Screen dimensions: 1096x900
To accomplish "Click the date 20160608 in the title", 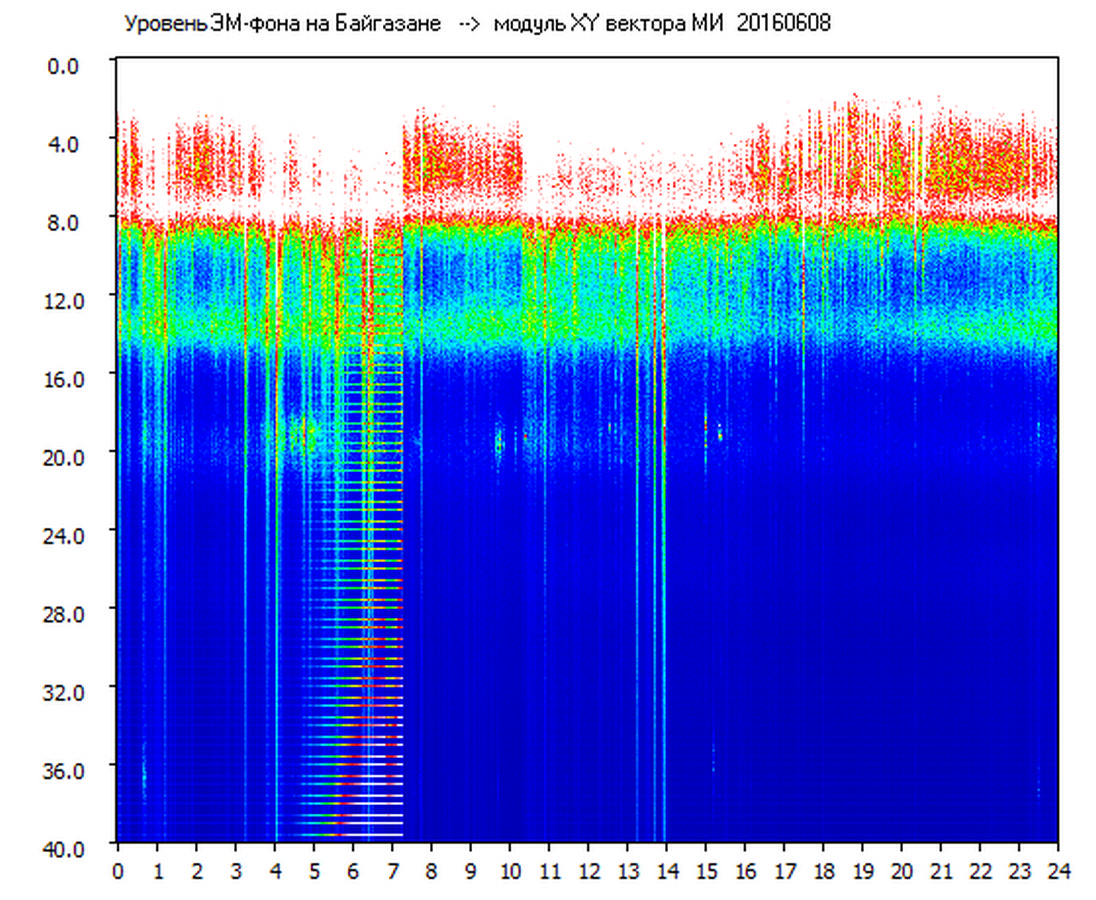I will coord(784,24).
